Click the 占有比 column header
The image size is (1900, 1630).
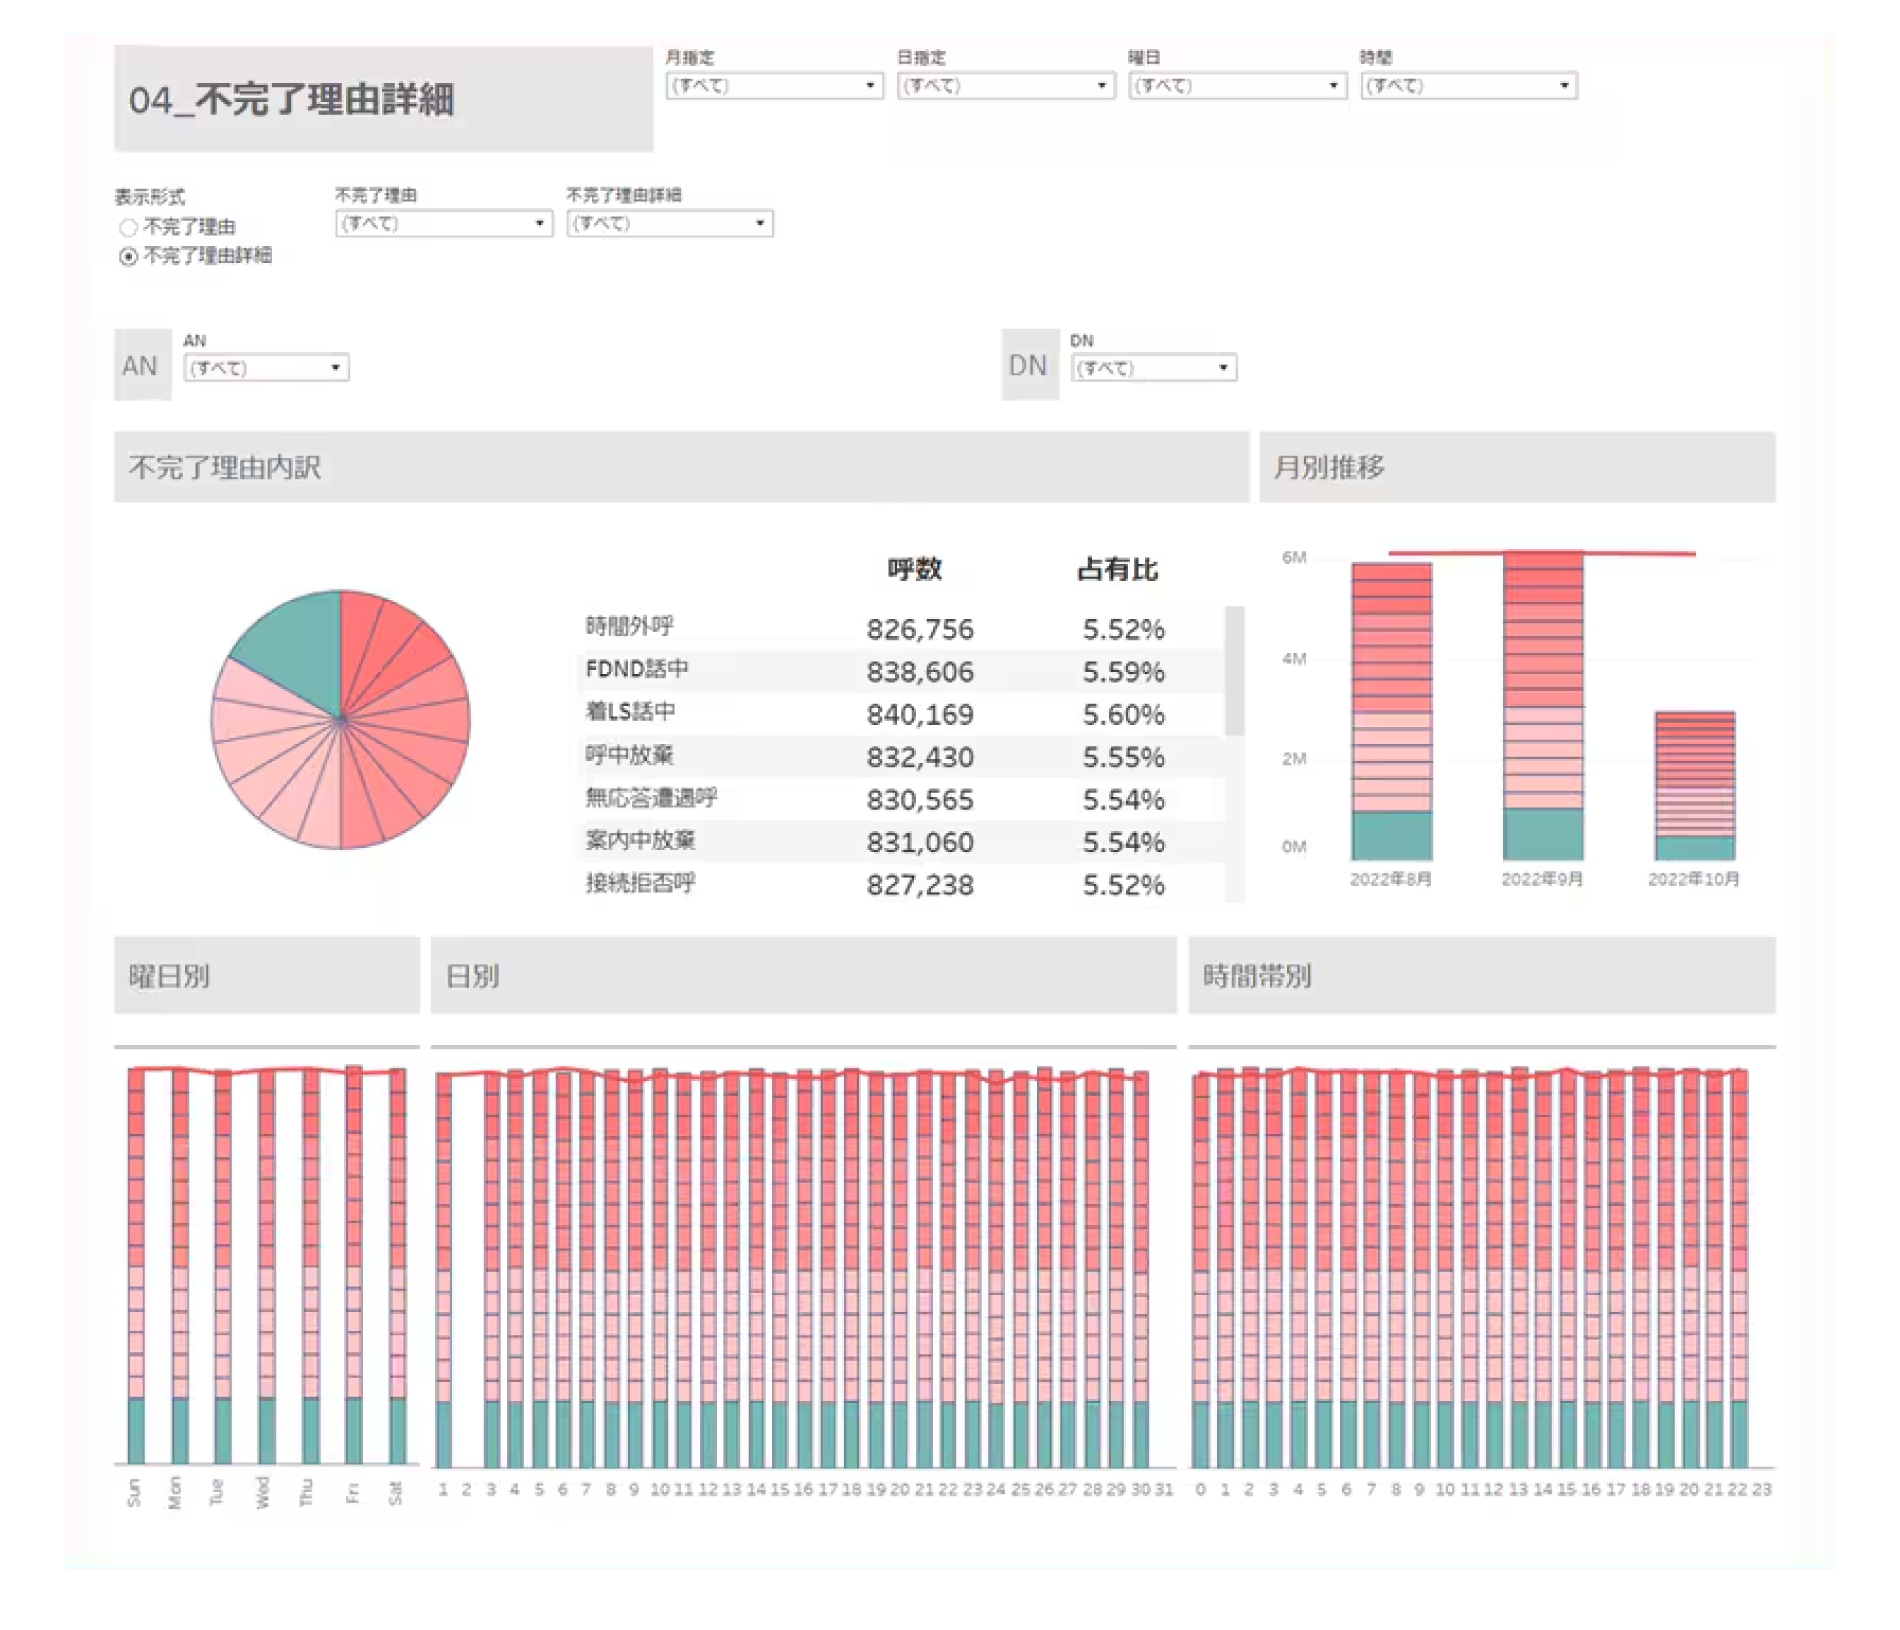pyautogui.click(x=1117, y=569)
